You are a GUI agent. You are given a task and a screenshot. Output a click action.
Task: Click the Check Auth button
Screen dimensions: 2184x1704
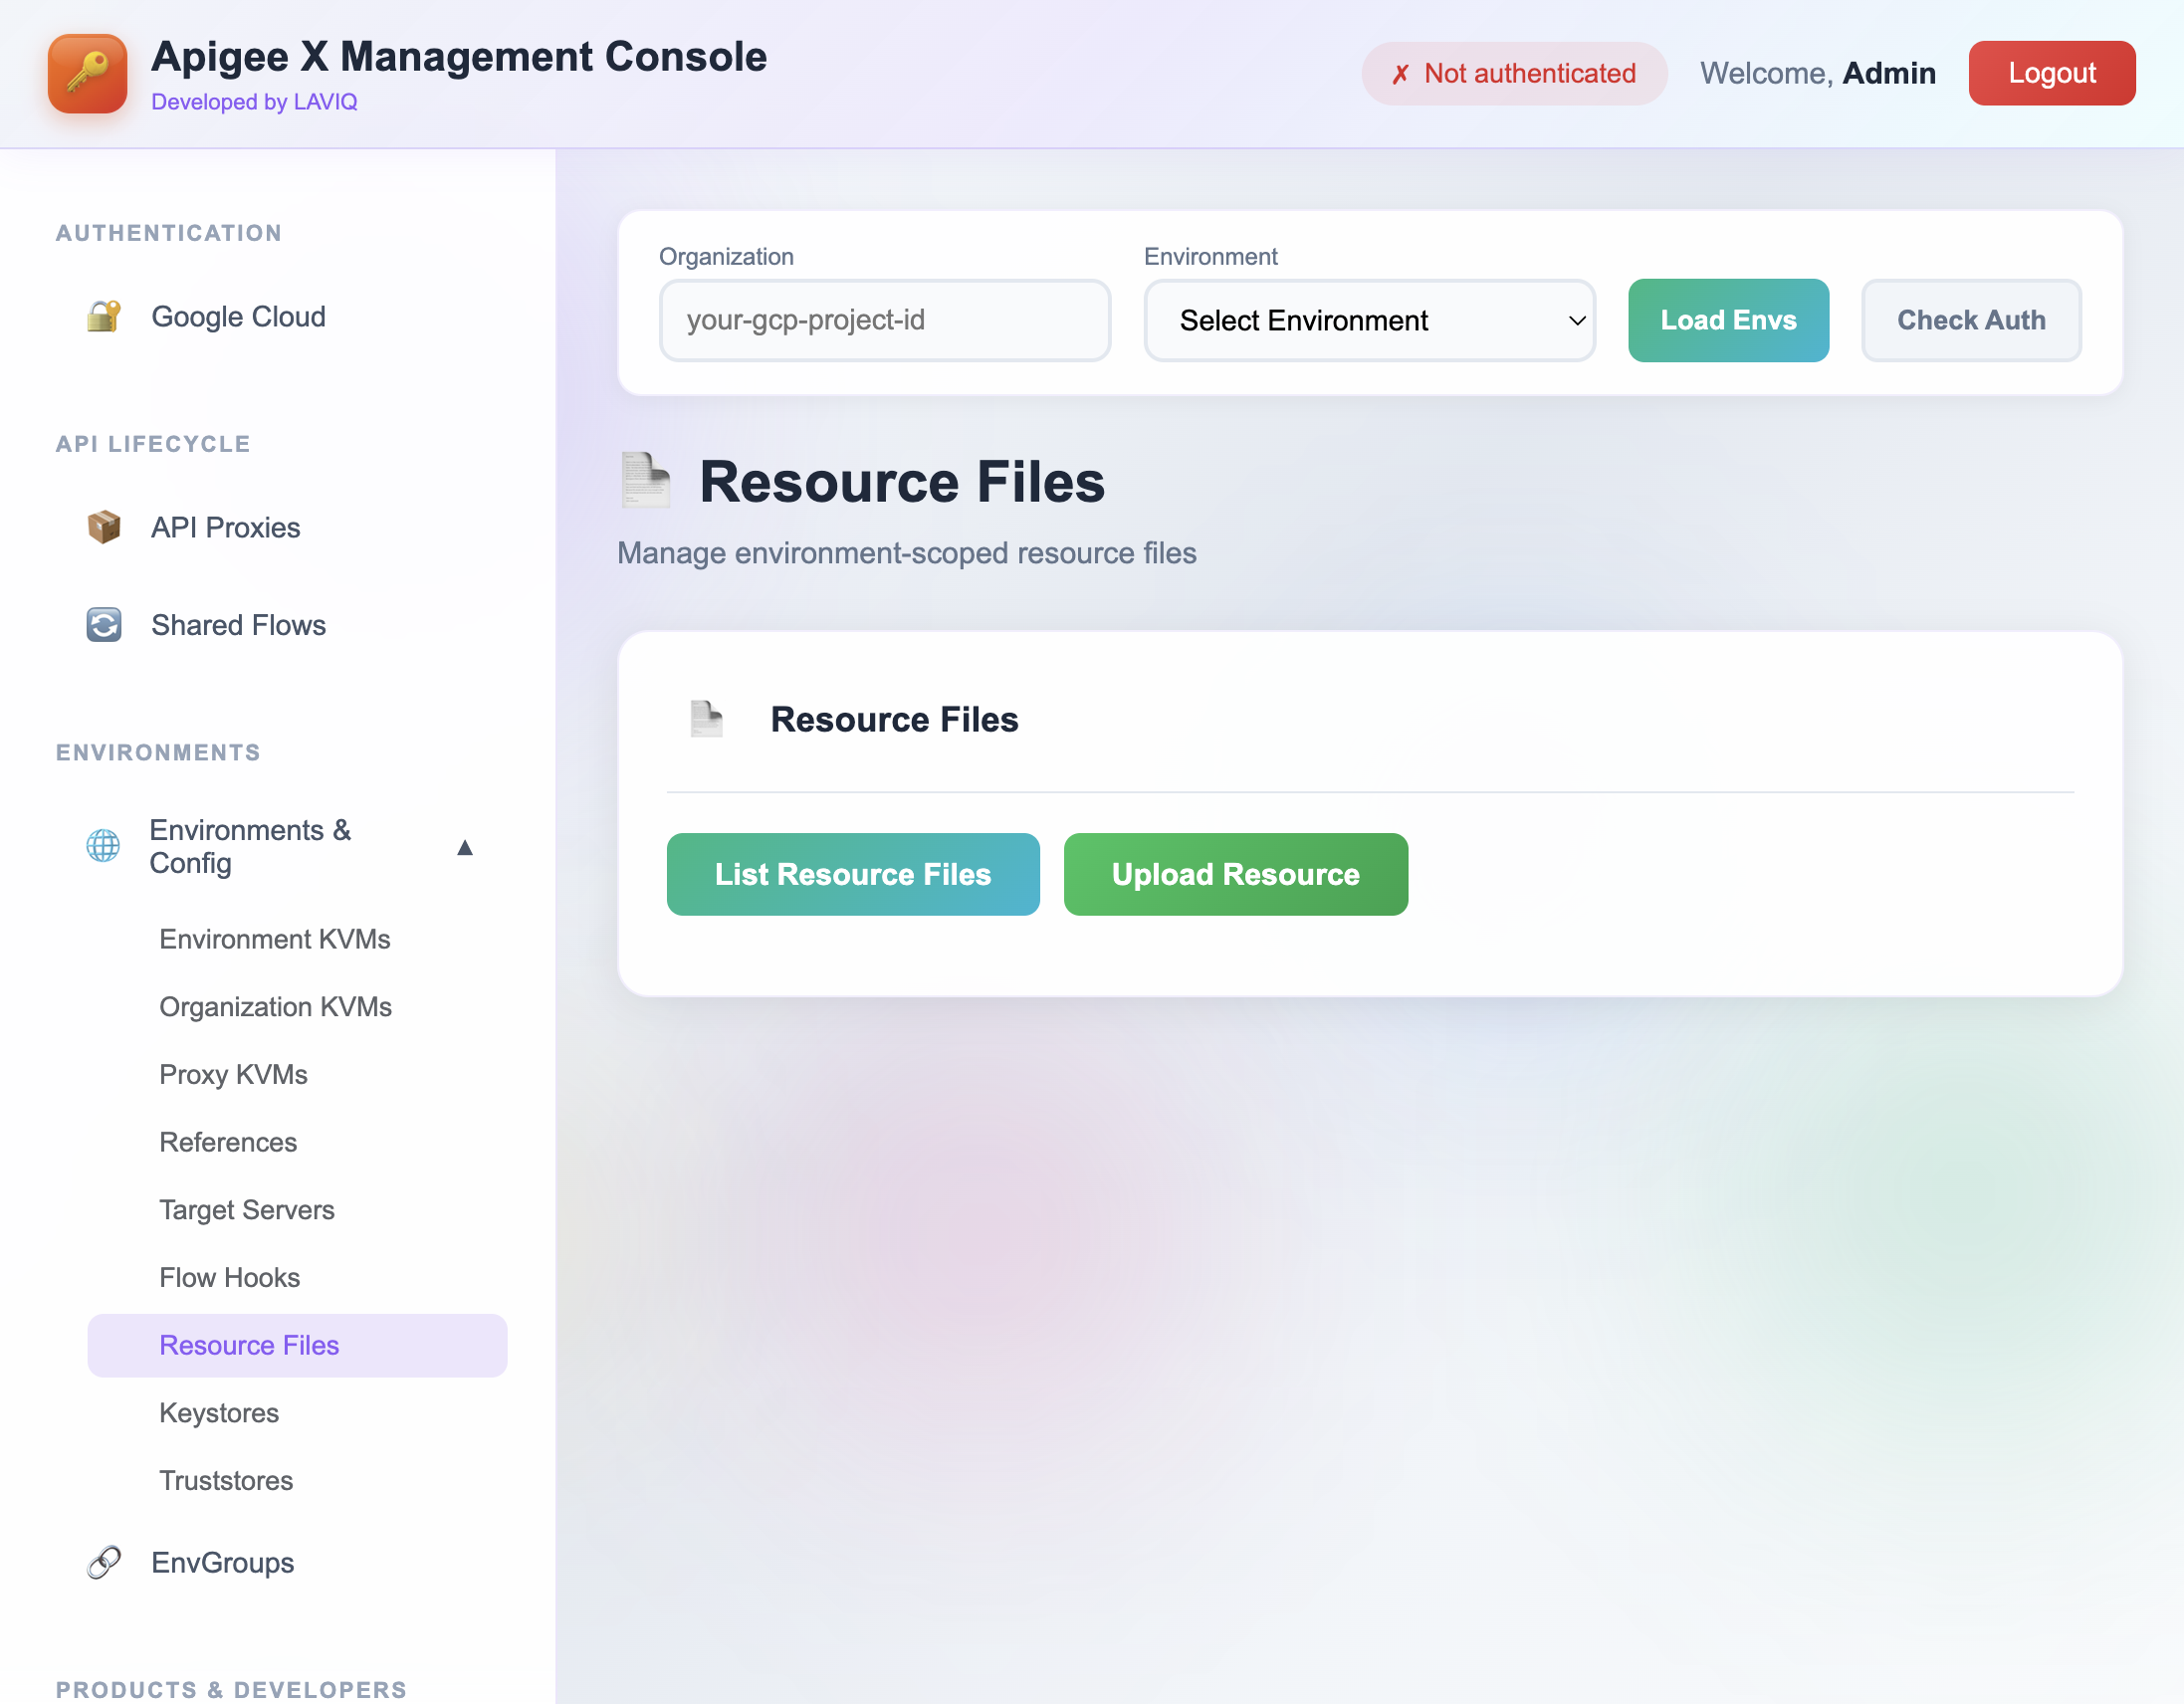coord(1971,320)
